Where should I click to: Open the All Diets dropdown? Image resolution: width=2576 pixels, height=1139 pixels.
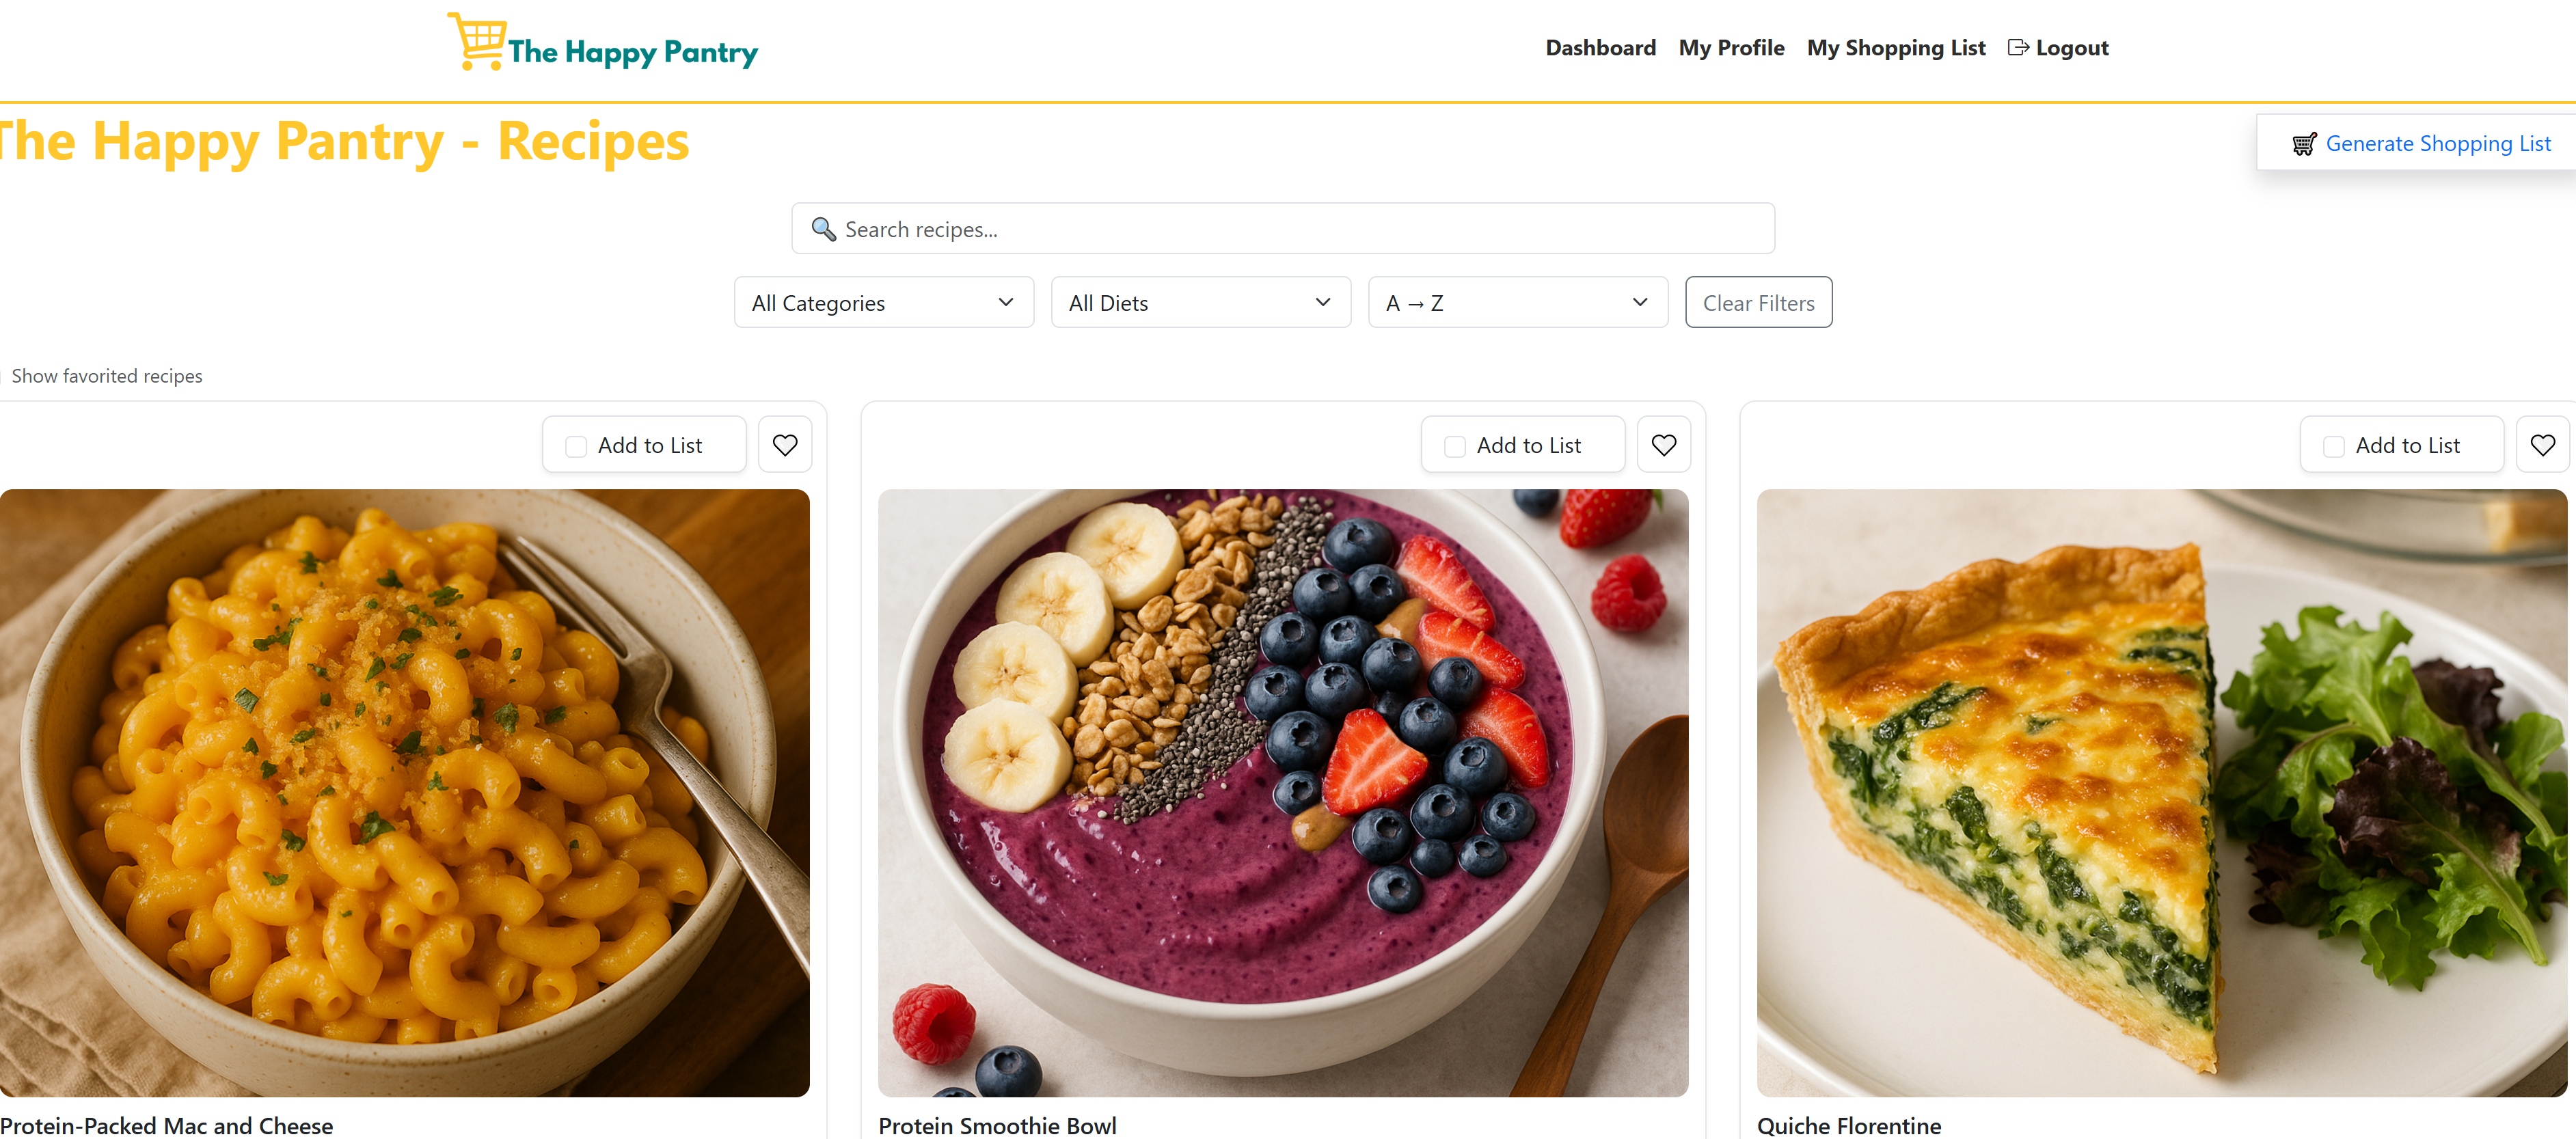click(x=1201, y=302)
